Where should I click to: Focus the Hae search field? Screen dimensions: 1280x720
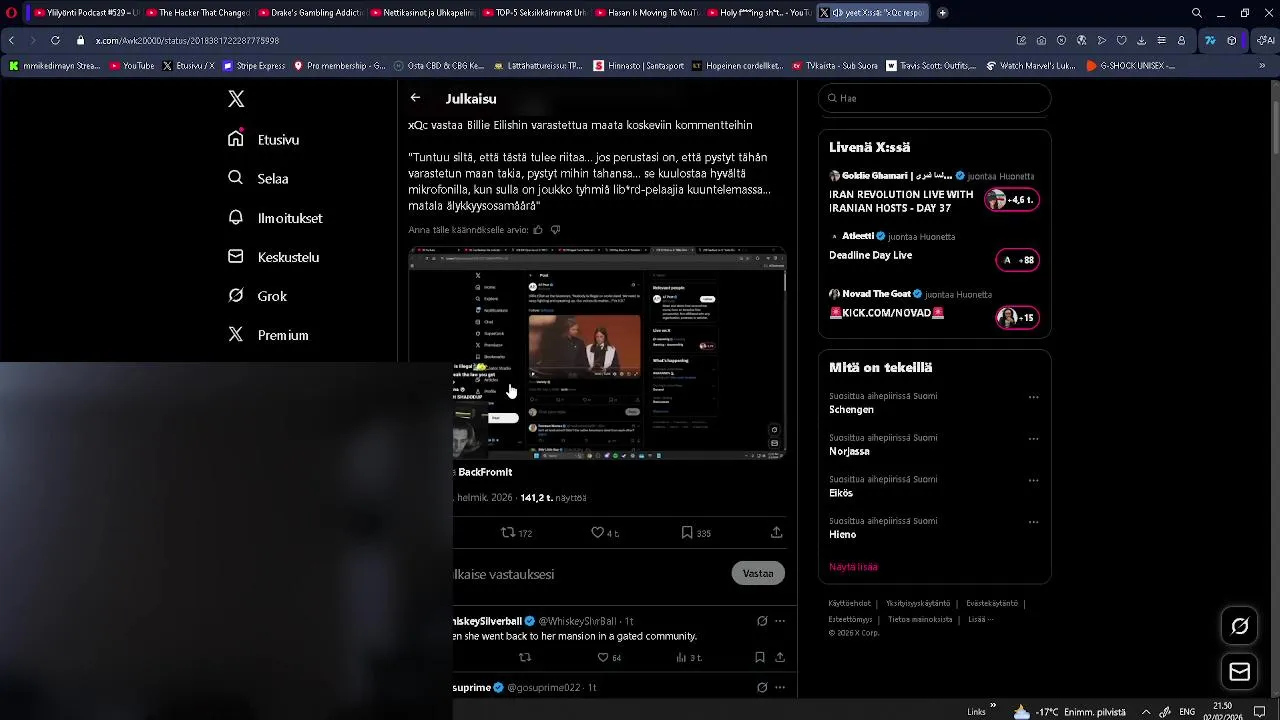[x=934, y=98]
